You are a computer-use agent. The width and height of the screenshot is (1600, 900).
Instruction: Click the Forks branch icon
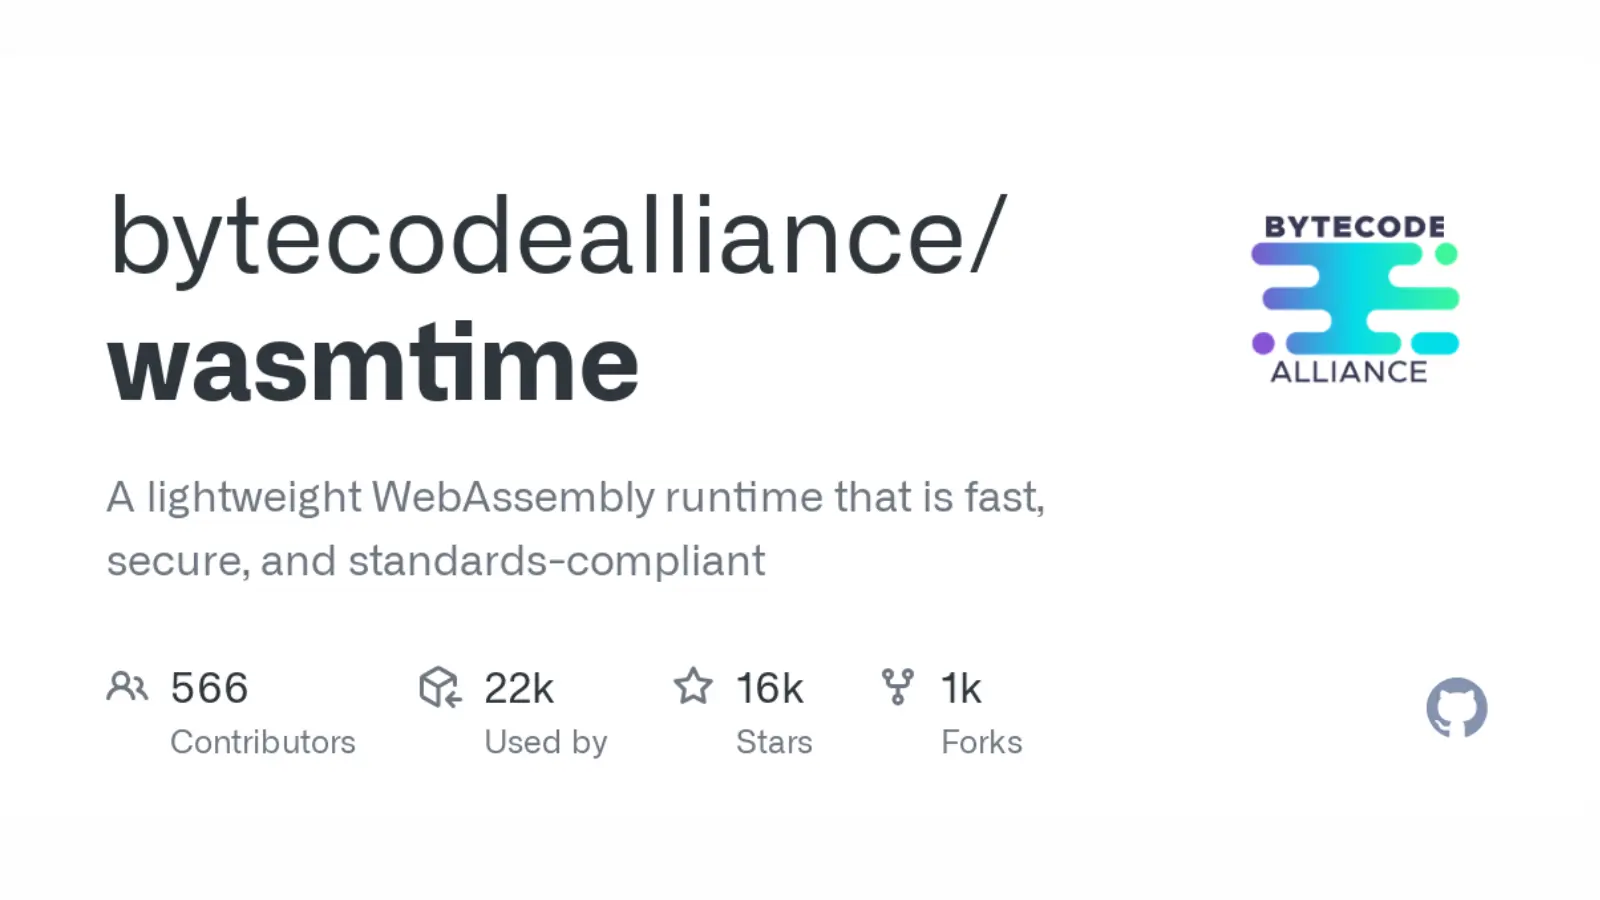pos(897,687)
